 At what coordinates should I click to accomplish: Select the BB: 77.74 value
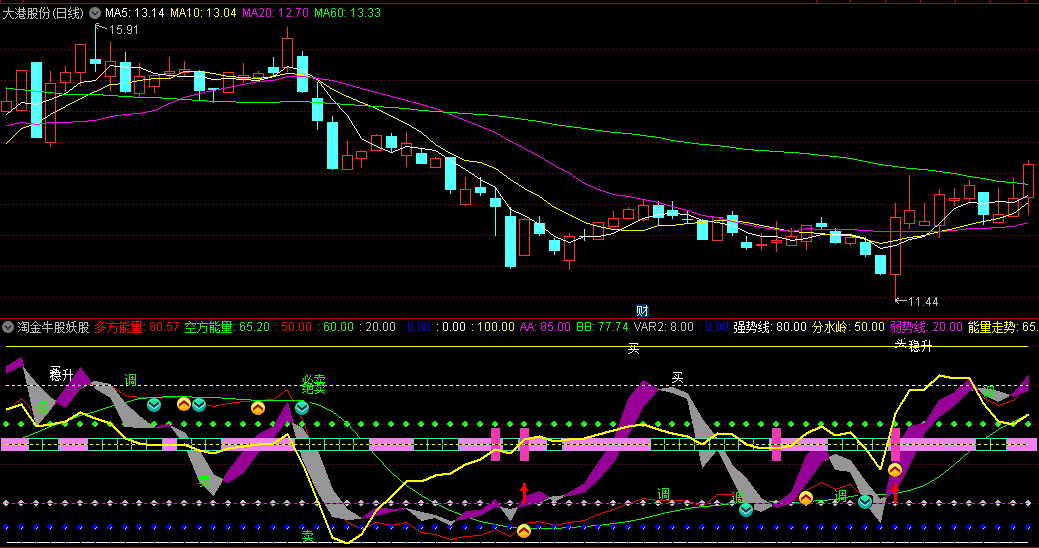coord(602,327)
